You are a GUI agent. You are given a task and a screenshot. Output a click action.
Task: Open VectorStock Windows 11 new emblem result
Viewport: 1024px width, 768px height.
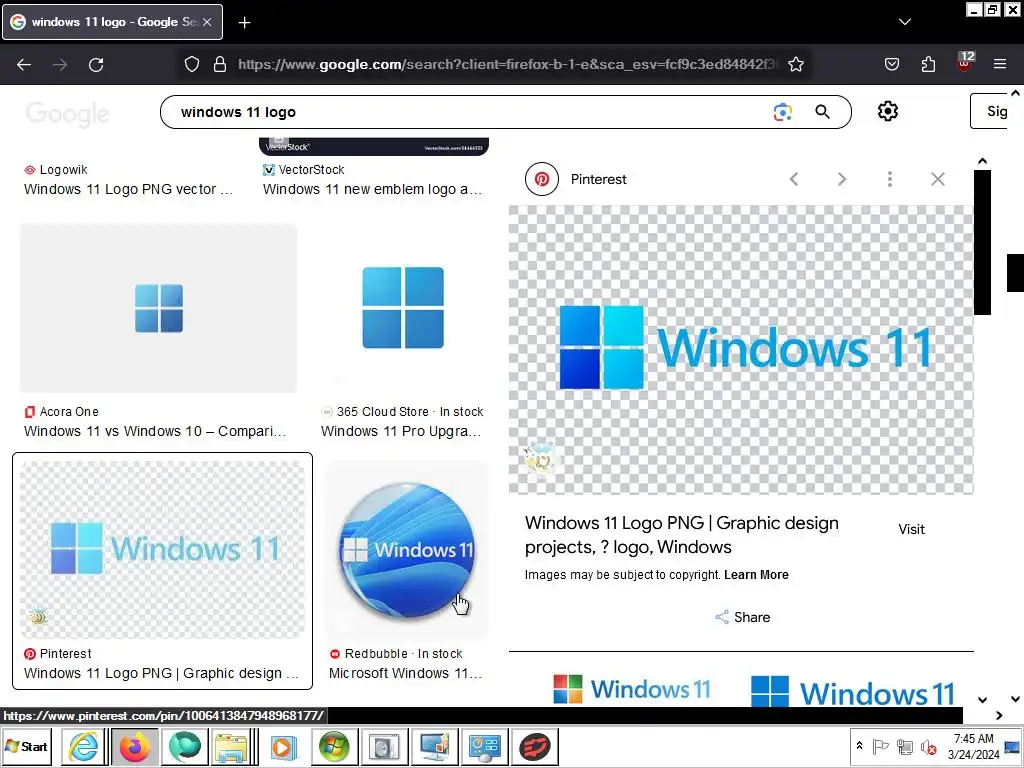(373, 189)
